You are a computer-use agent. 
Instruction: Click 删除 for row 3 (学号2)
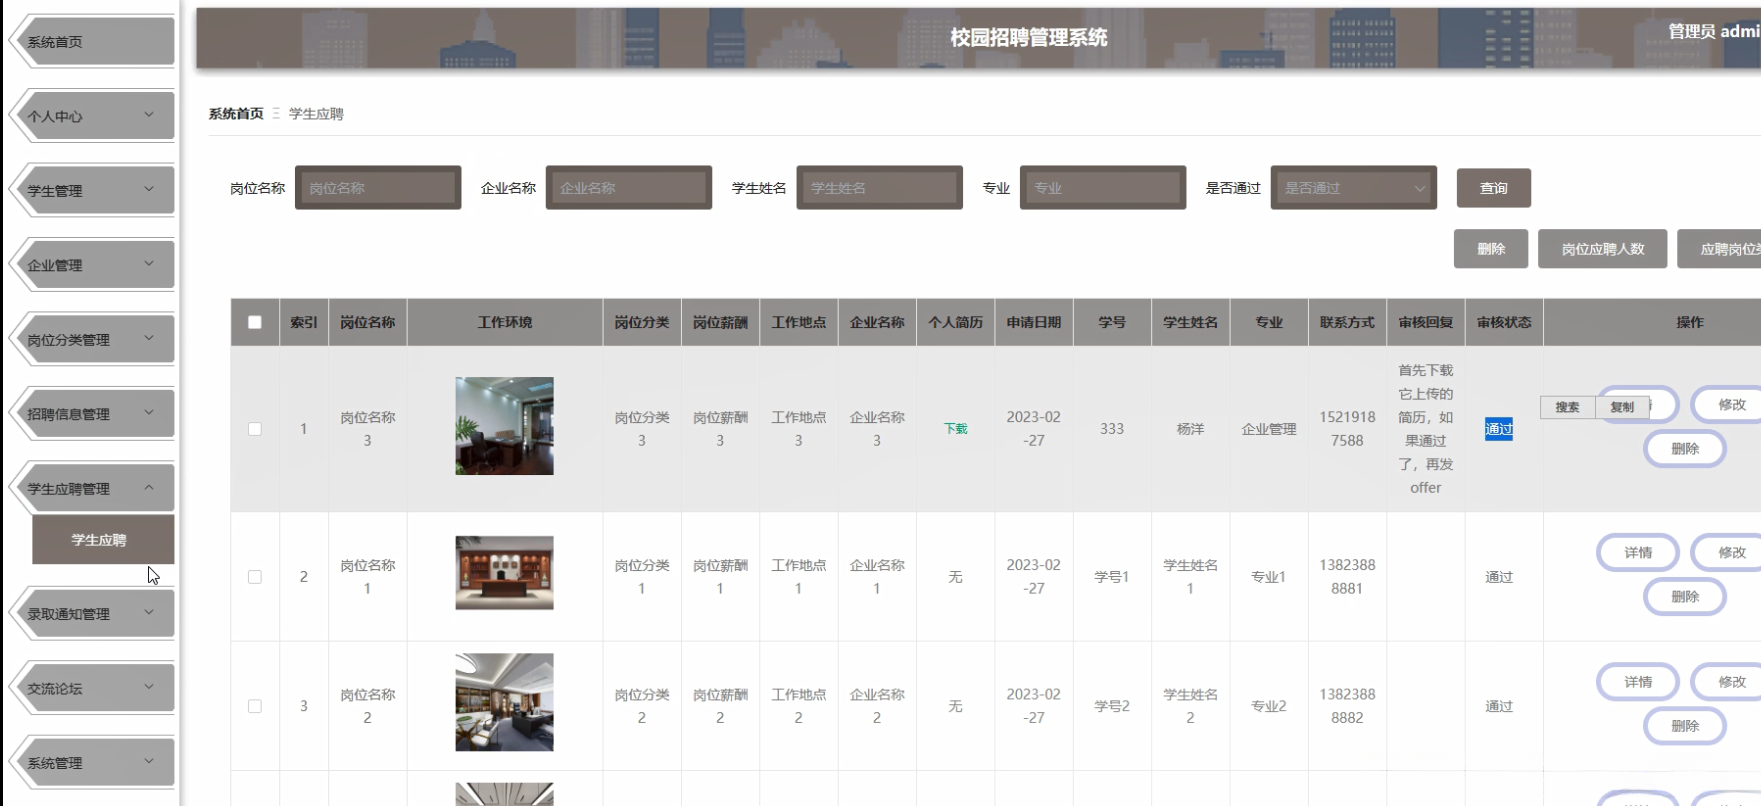click(1685, 726)
